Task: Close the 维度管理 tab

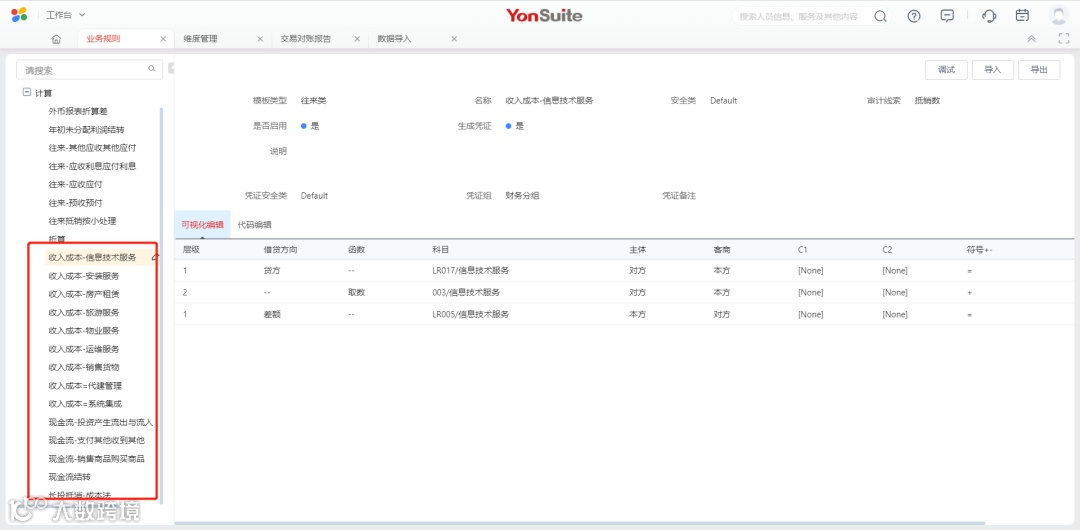Action: (x=260, y=39)
